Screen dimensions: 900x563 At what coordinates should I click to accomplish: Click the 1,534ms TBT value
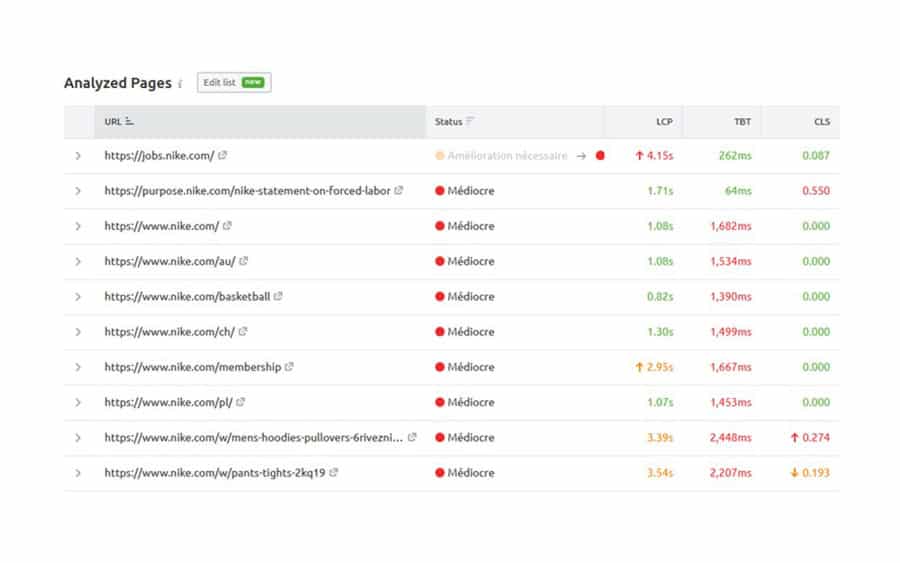[731, 261]
